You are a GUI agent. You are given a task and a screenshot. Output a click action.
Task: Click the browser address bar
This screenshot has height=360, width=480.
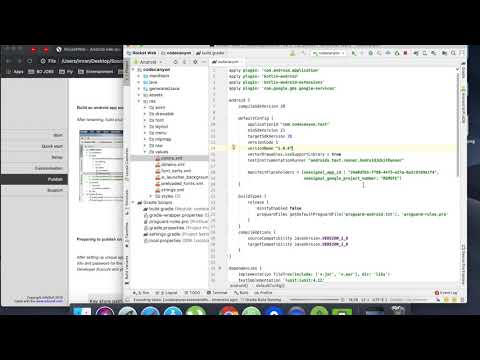[81, 61]
